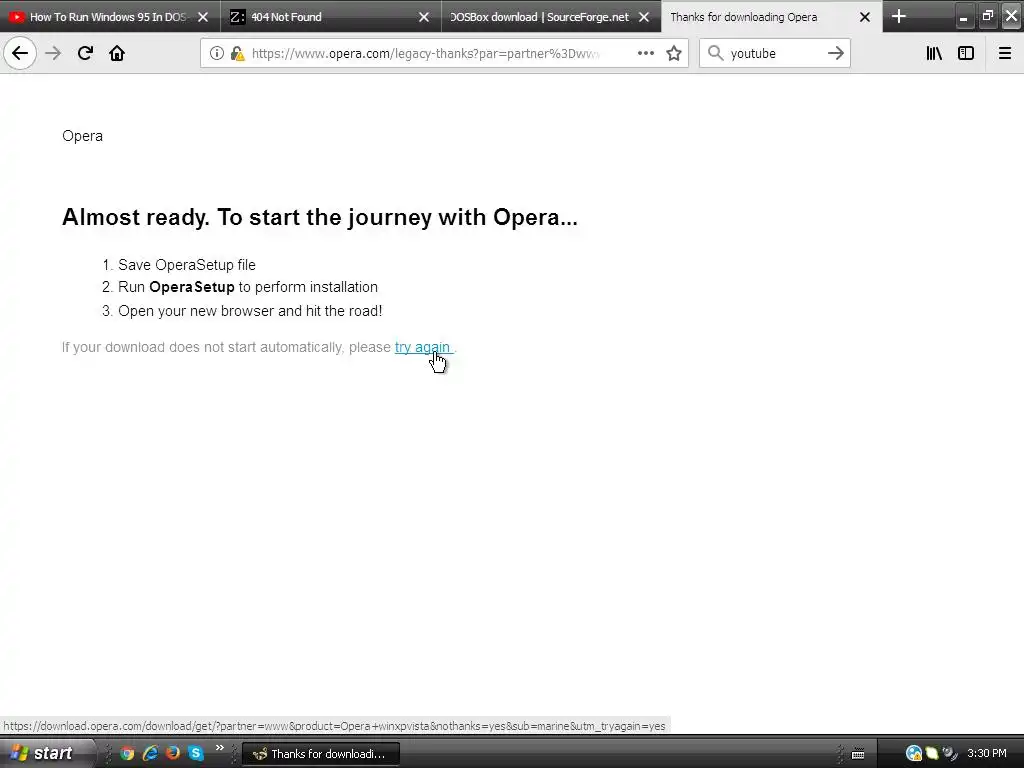This screenshot has width=1024, height=768.
Task: Click the Opera text at page top
Action: click(x=82, y=136)
